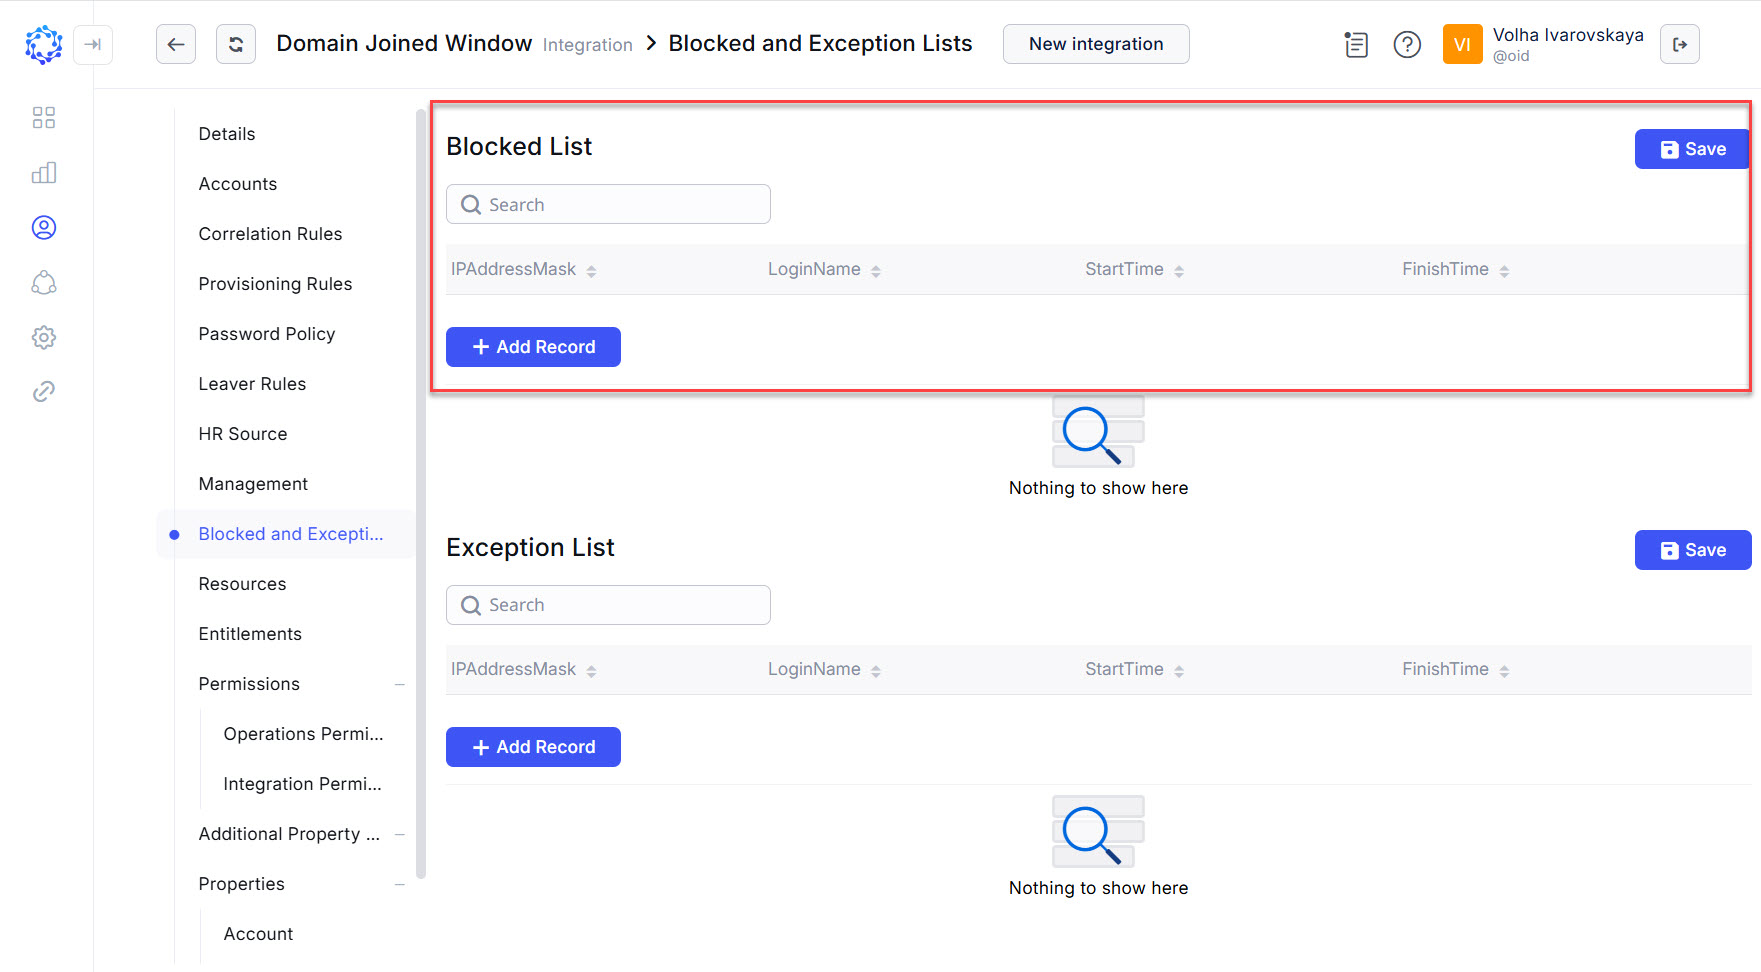Navigate back using the back arrow icon
1761x972 pixels.
pyautogui.click(x=176, y=44)
